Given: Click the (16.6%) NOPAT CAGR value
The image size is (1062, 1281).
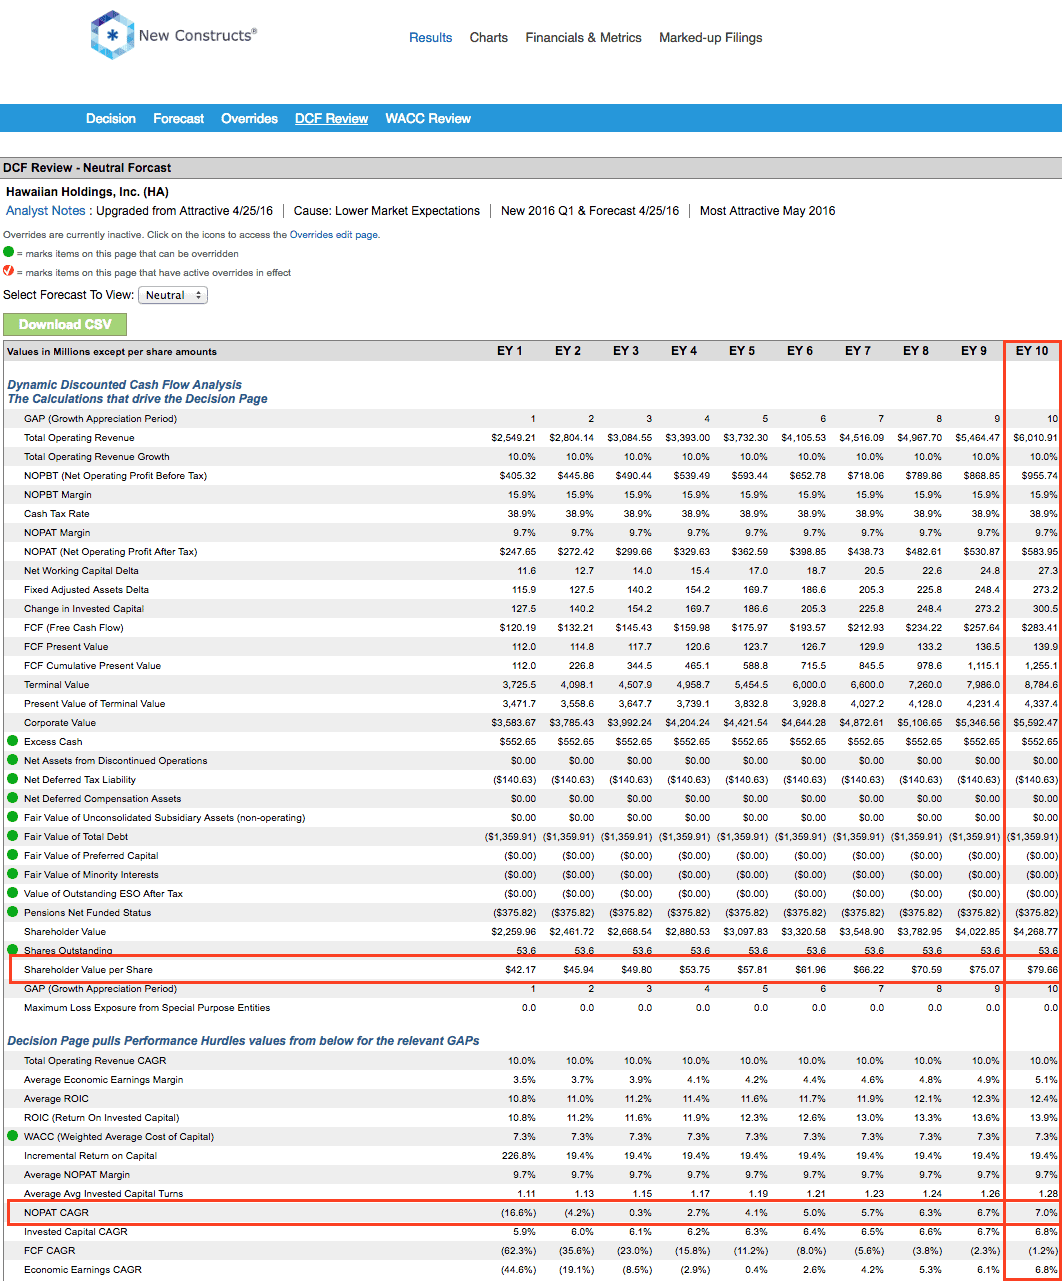Looking at the screenshot, I should 518,1212.
